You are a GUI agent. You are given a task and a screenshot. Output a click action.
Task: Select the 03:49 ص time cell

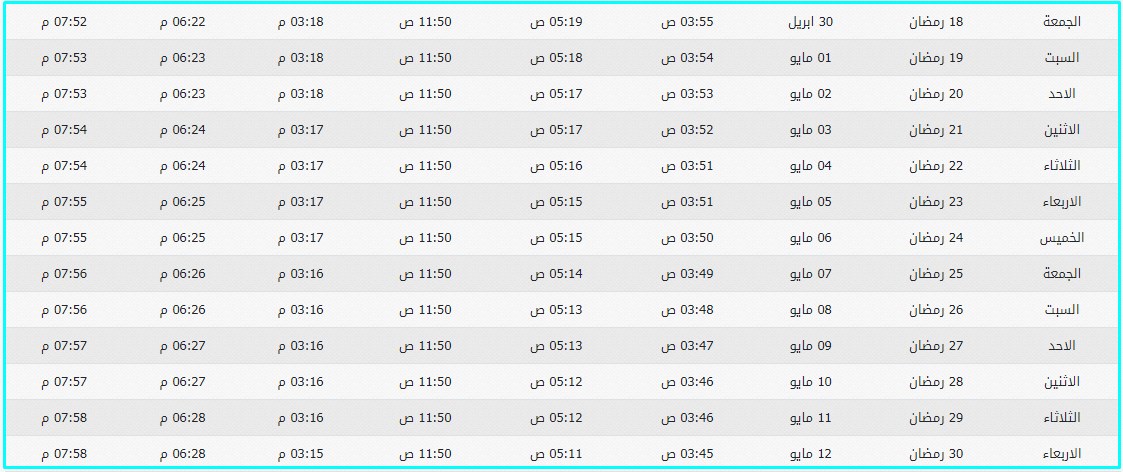click(x=686, y=274)
